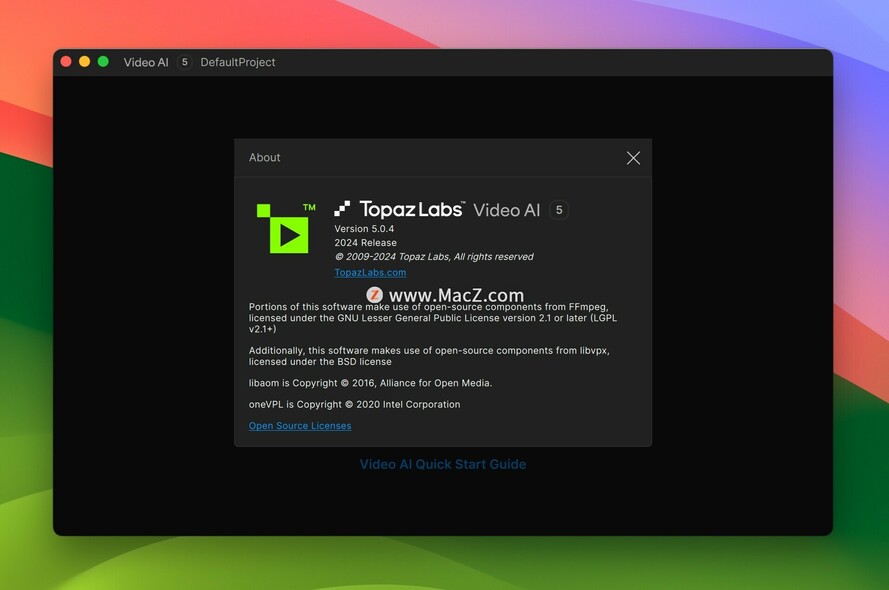Click the green fullscreen window button
Screen dimensions: 889x590
coord(103,61)
